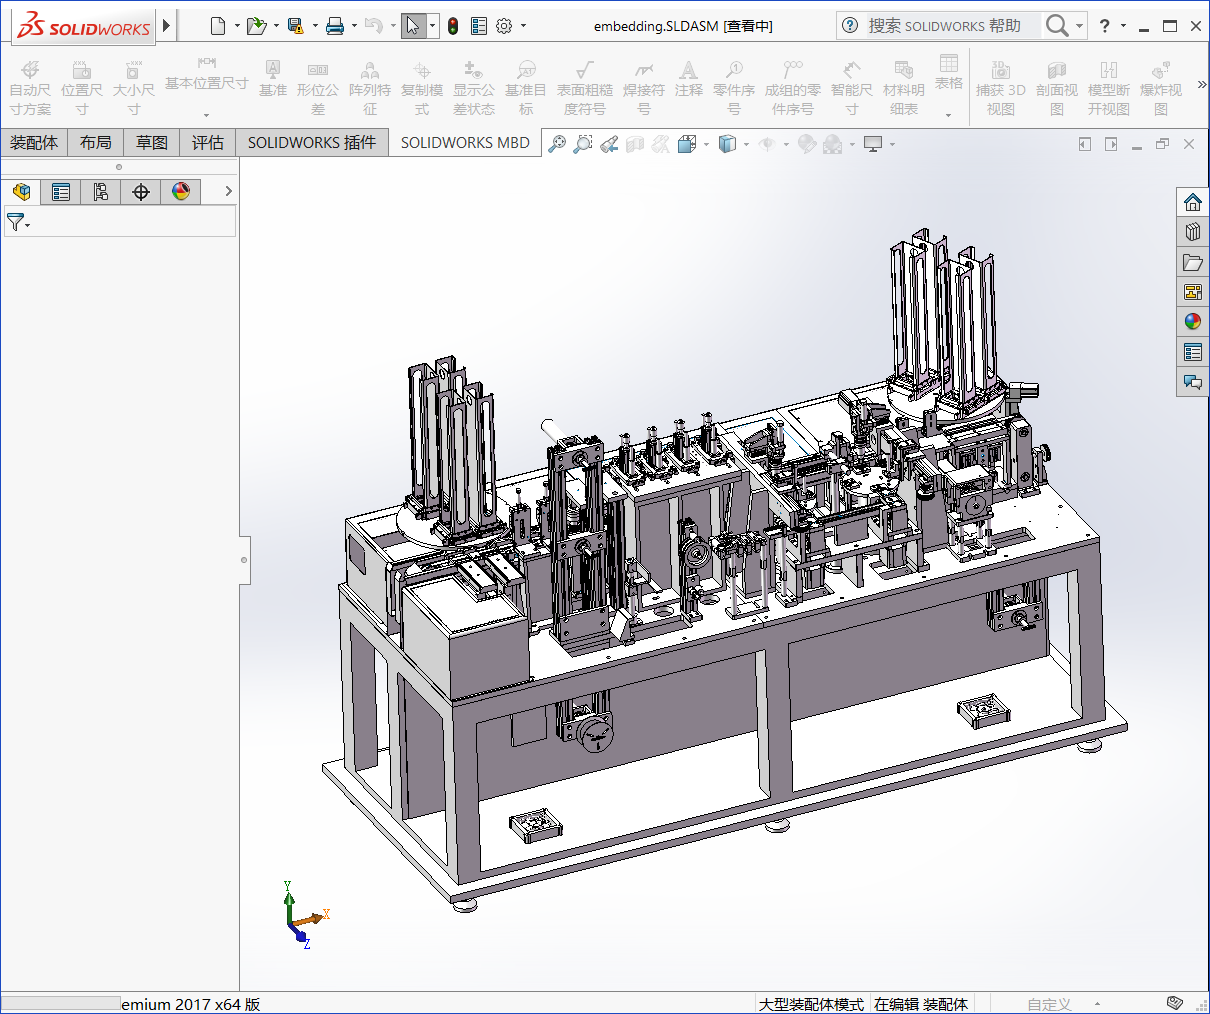Image resolution: width=1210 pixels, height=1014 pixels.
Task: Click View Settings monitor icon
Action: coord(873,144)
